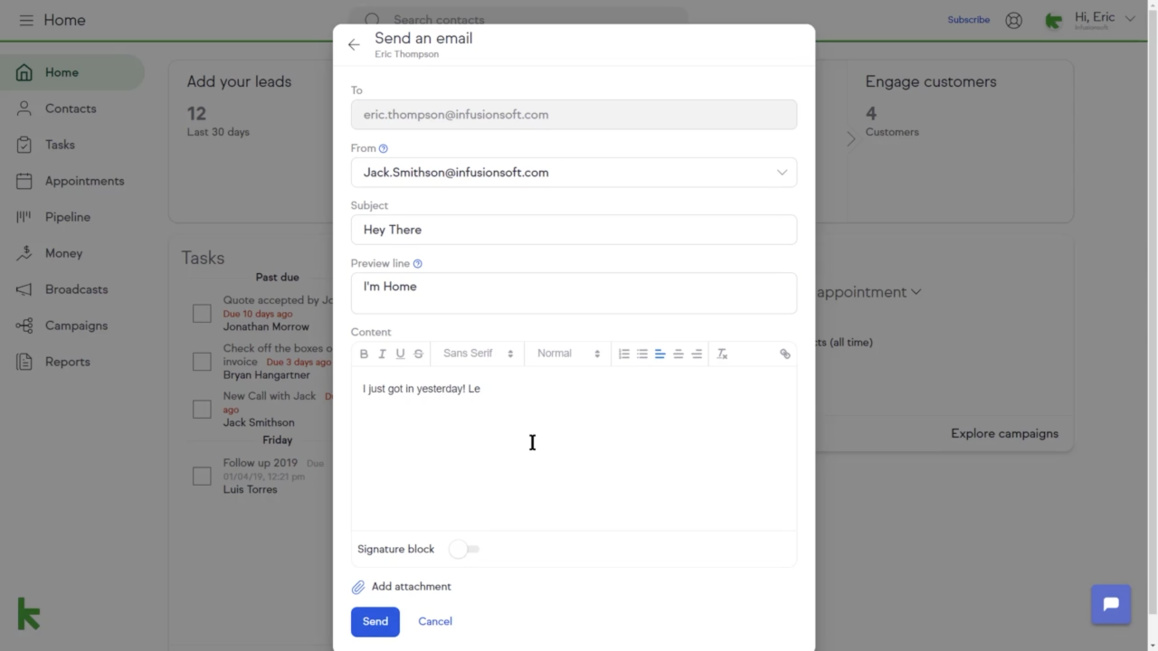Open the help icon in top bar
1158x651 pixels.
click(x=1013, y=19)
